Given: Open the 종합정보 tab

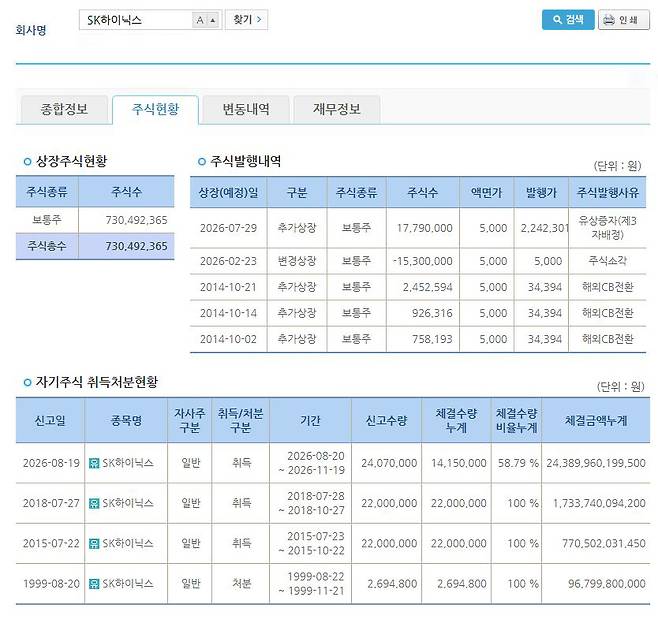Looking at the screenshot, I should coord(64,109).
